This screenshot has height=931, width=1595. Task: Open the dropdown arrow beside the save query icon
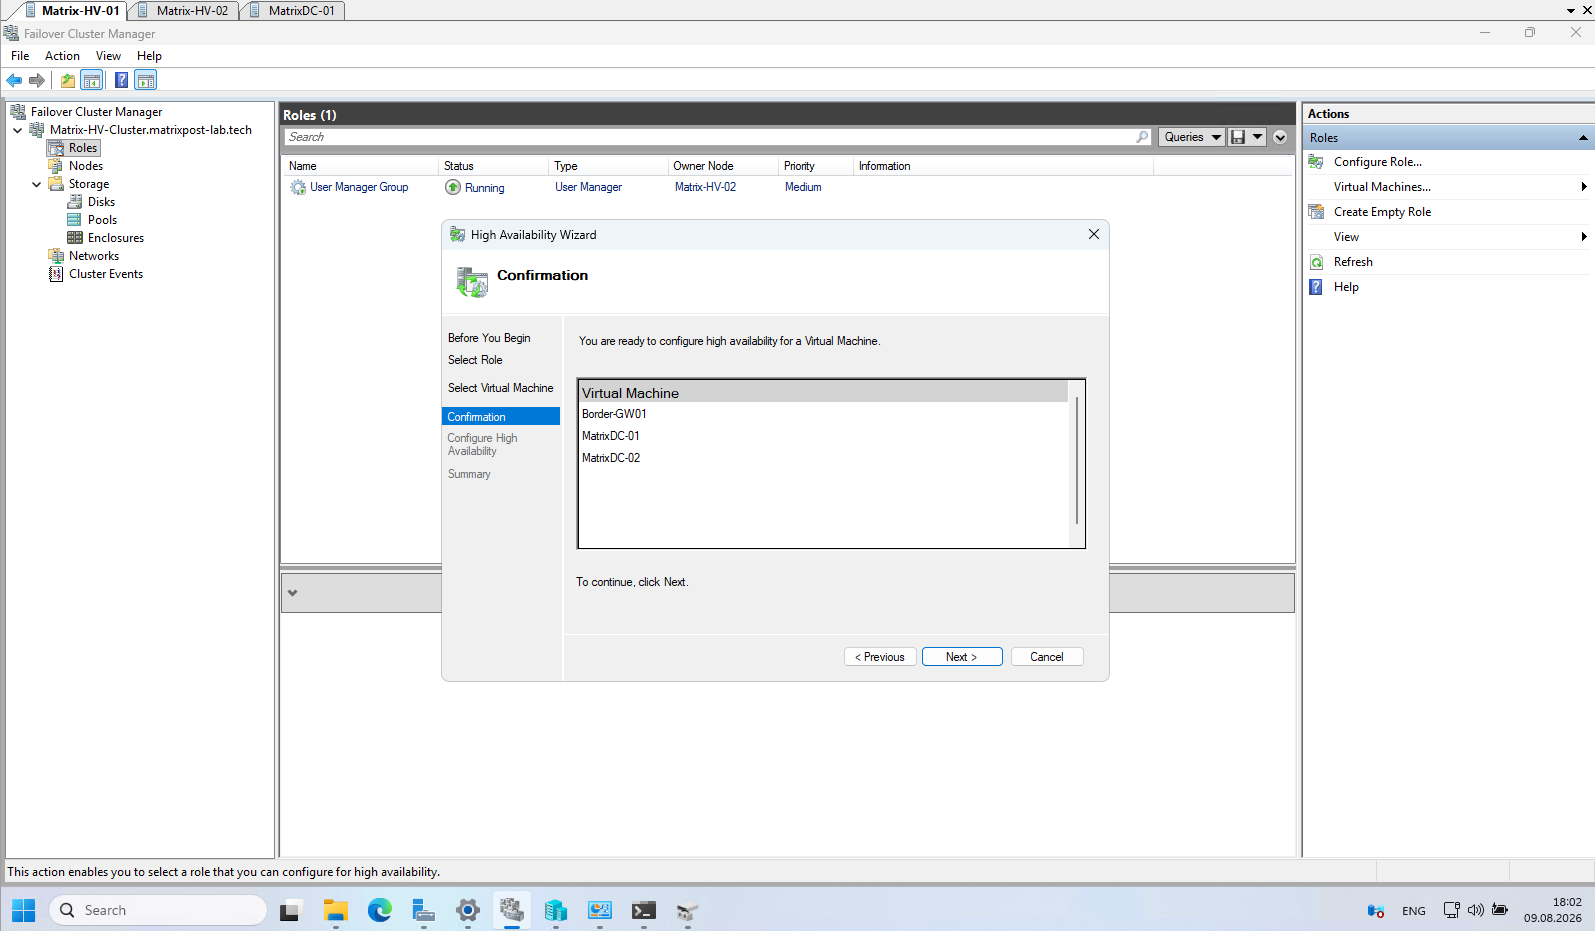pos(1258,137)
